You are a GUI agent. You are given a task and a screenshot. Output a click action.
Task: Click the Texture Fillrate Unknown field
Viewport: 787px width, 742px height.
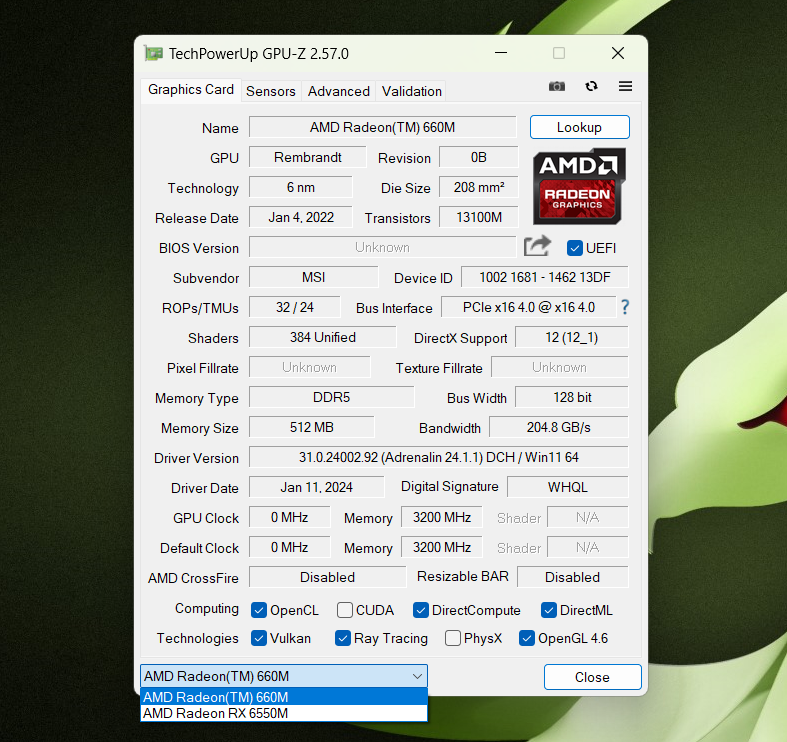(560, 367)
